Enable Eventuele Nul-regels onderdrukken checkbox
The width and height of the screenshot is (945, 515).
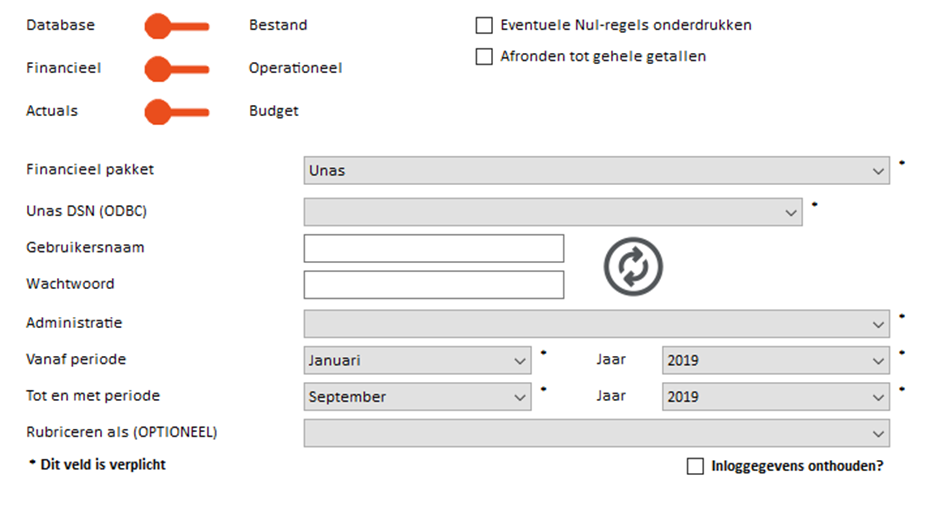[484, 25]
